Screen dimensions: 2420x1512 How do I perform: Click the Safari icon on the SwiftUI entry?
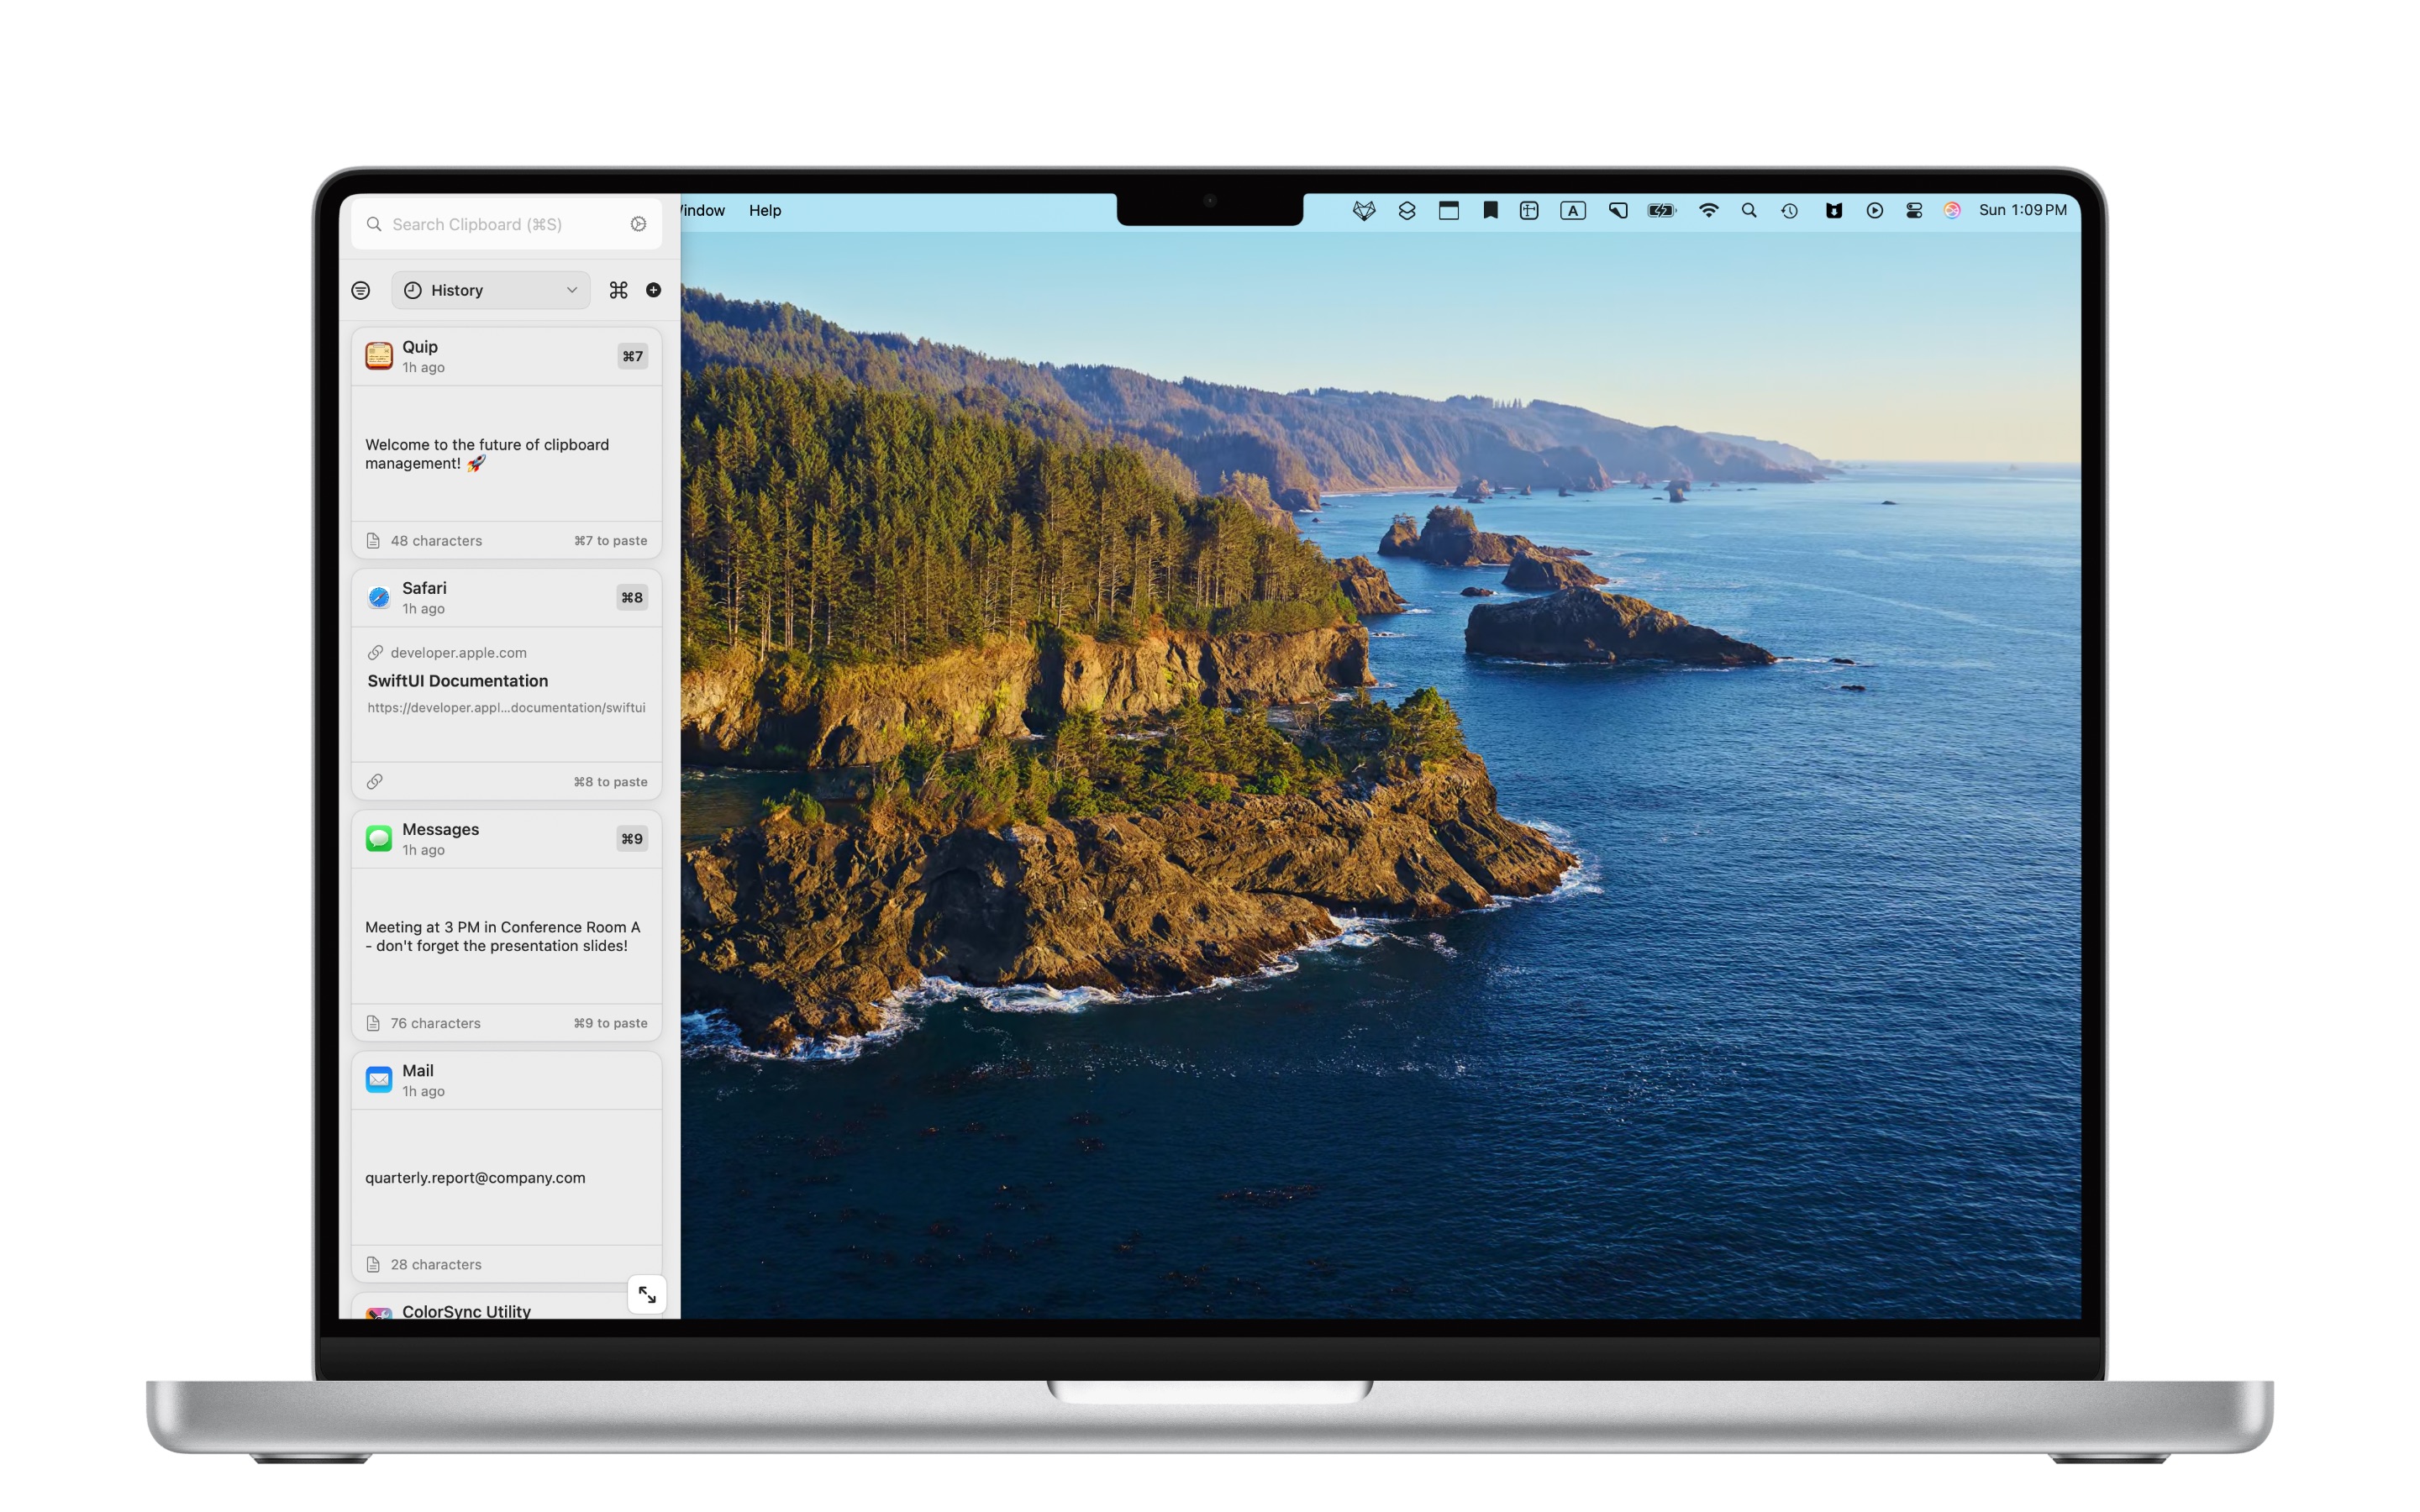pos(379,597)
